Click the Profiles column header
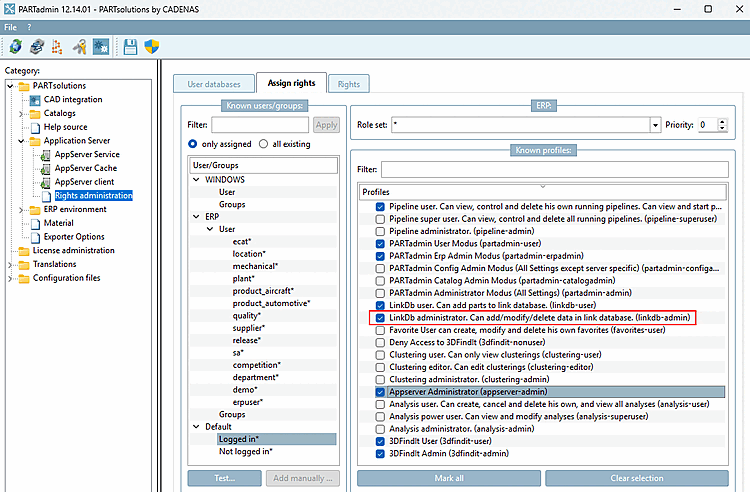Screen dimensions: 750x492 (x=542, y=192)
